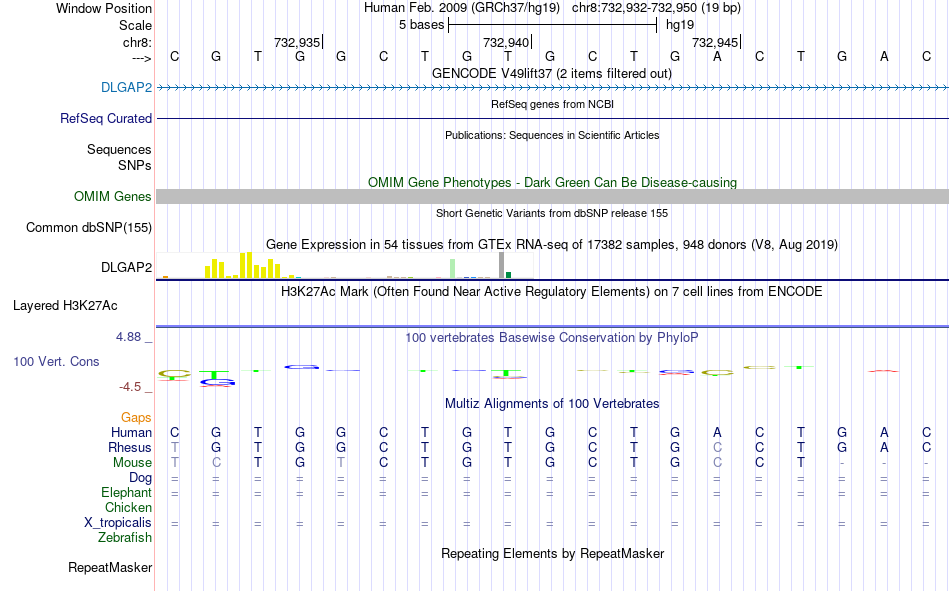Click the Common dbSNP(155) track label
Viewport: 950px width, 591px height.
point(88,227)
